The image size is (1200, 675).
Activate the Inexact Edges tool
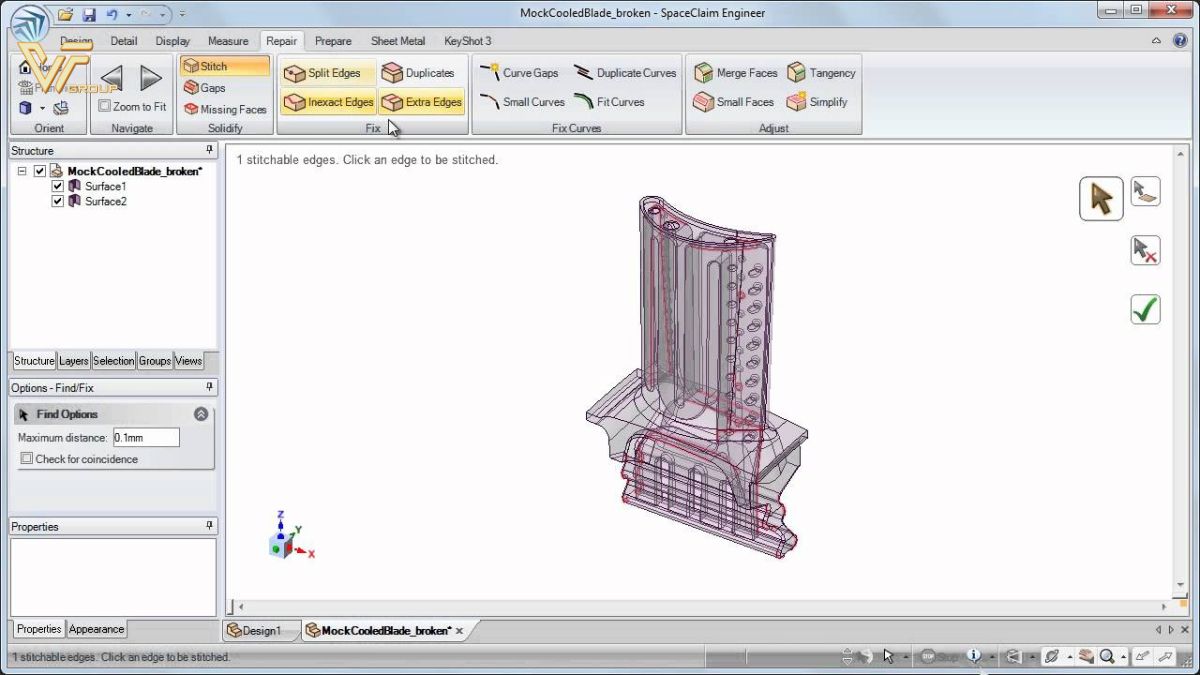tap(327, 102)
